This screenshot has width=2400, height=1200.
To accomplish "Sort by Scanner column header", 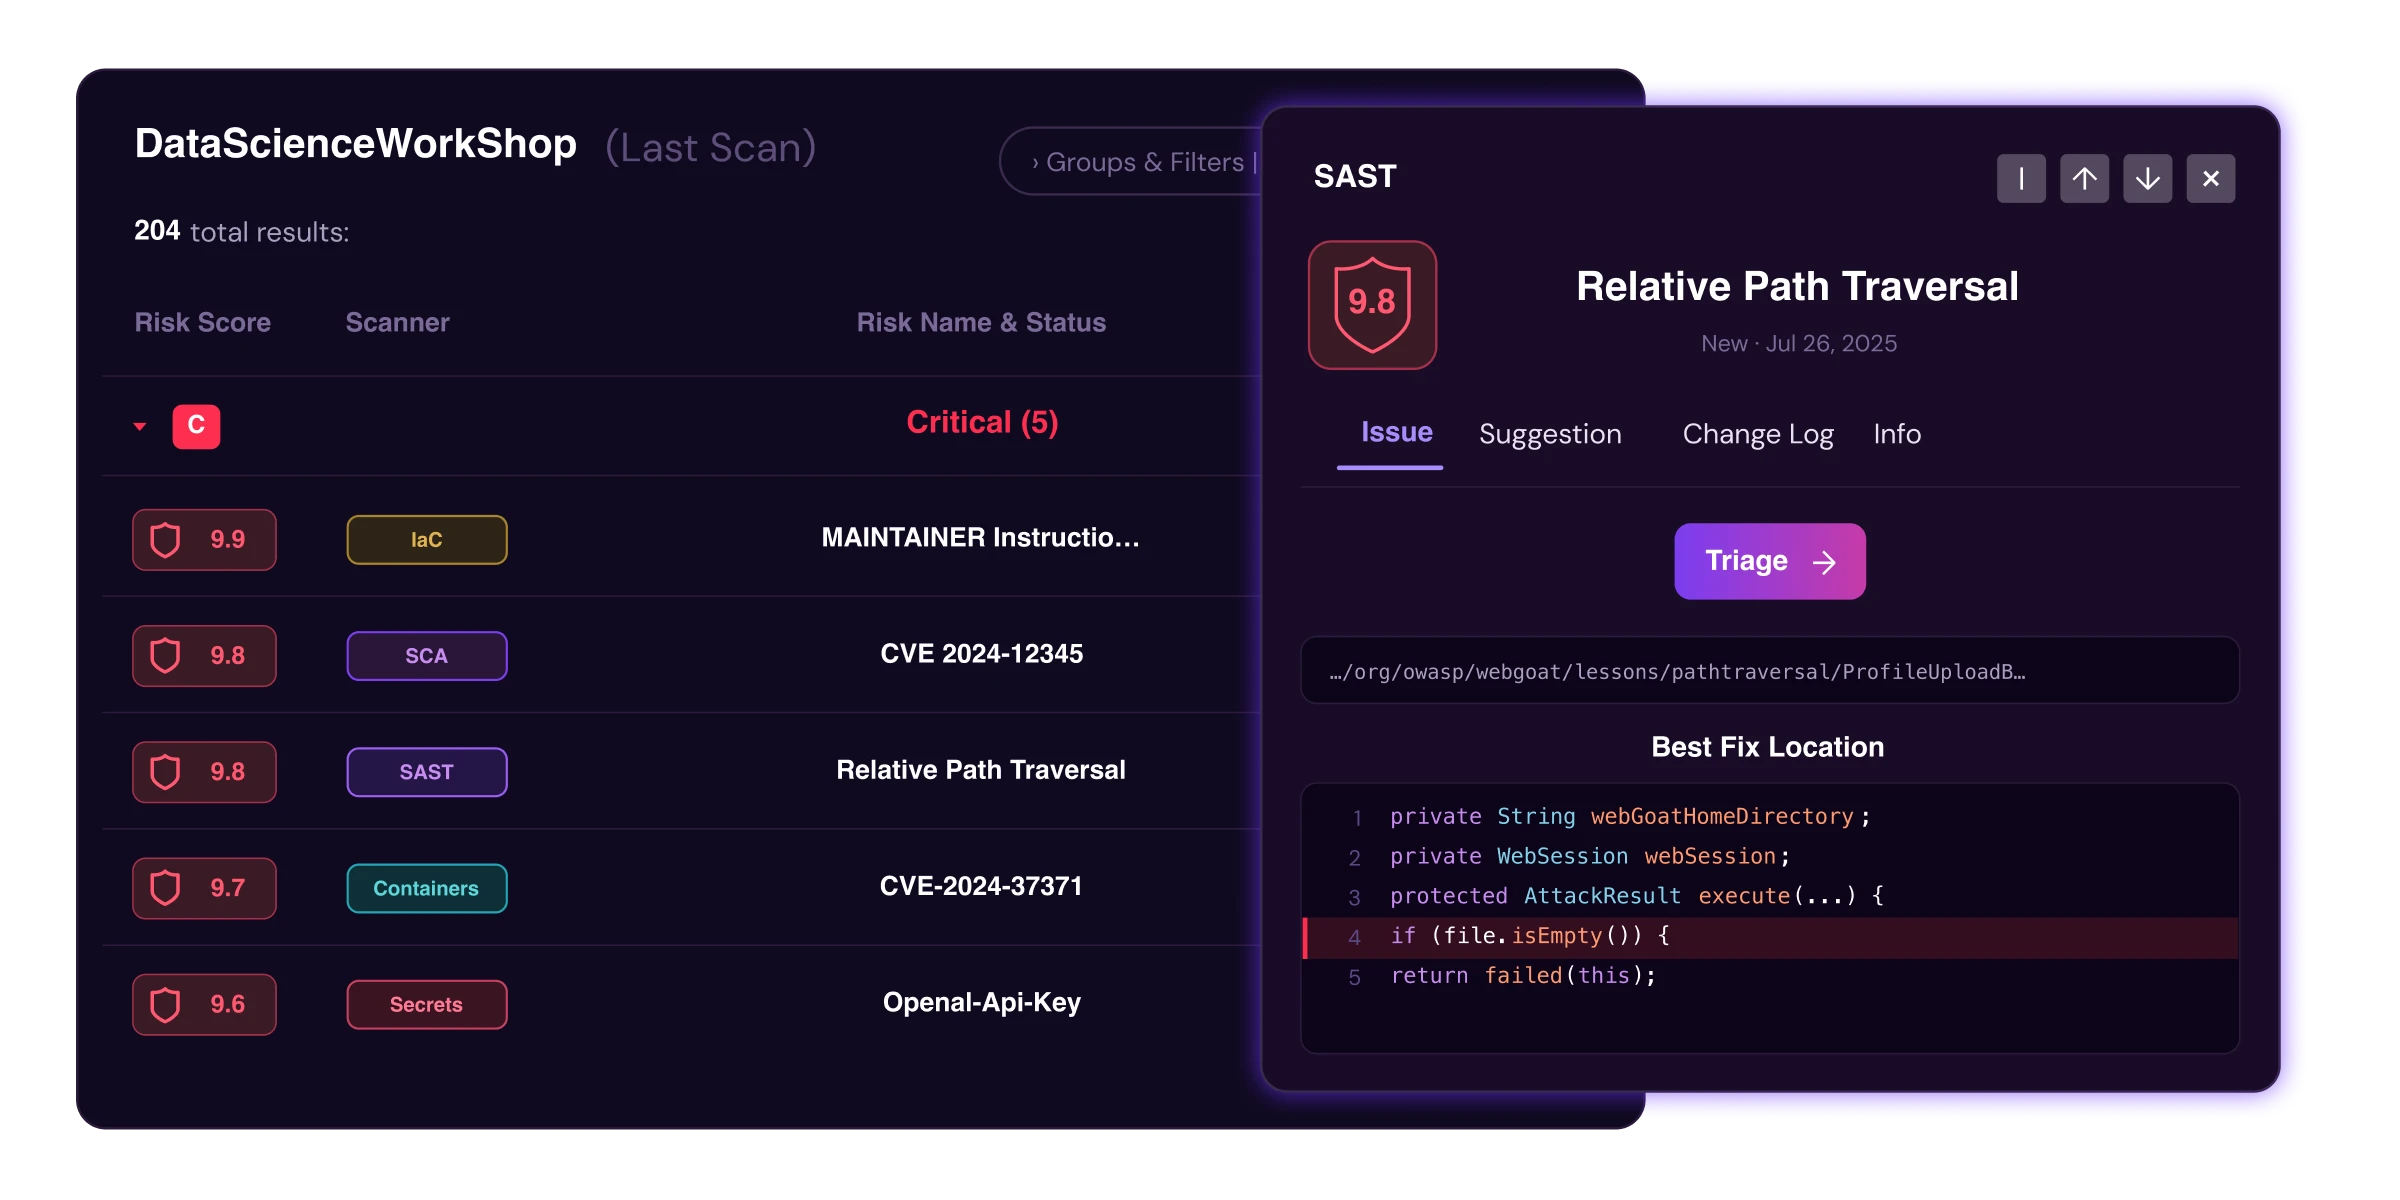I will 397,322.
